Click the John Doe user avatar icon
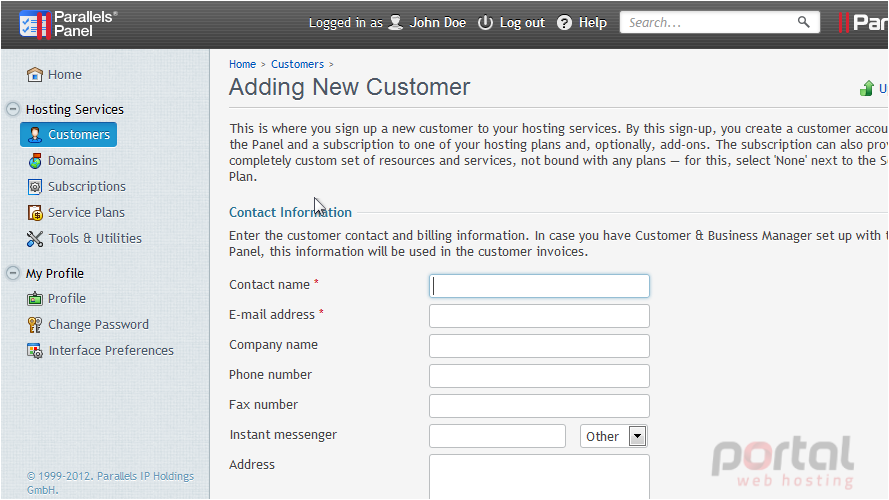This screenshot has height=500, width=889. pyautogui.click(x=396, y=23)
